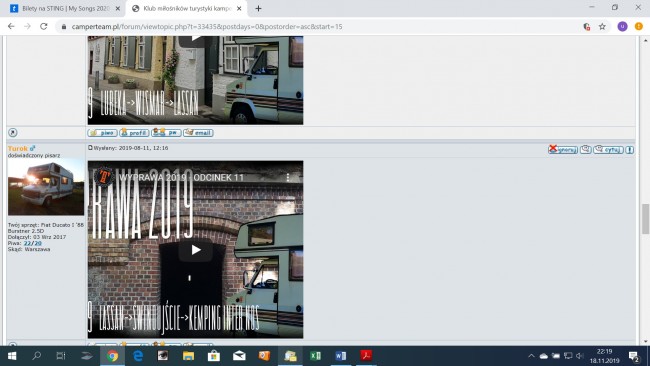Image resolution: width=650 pixels, height=366 pixels.
Task: Click the page vertical scrollbar thumb
Action: pyautogui.click(x=645, y=219)
